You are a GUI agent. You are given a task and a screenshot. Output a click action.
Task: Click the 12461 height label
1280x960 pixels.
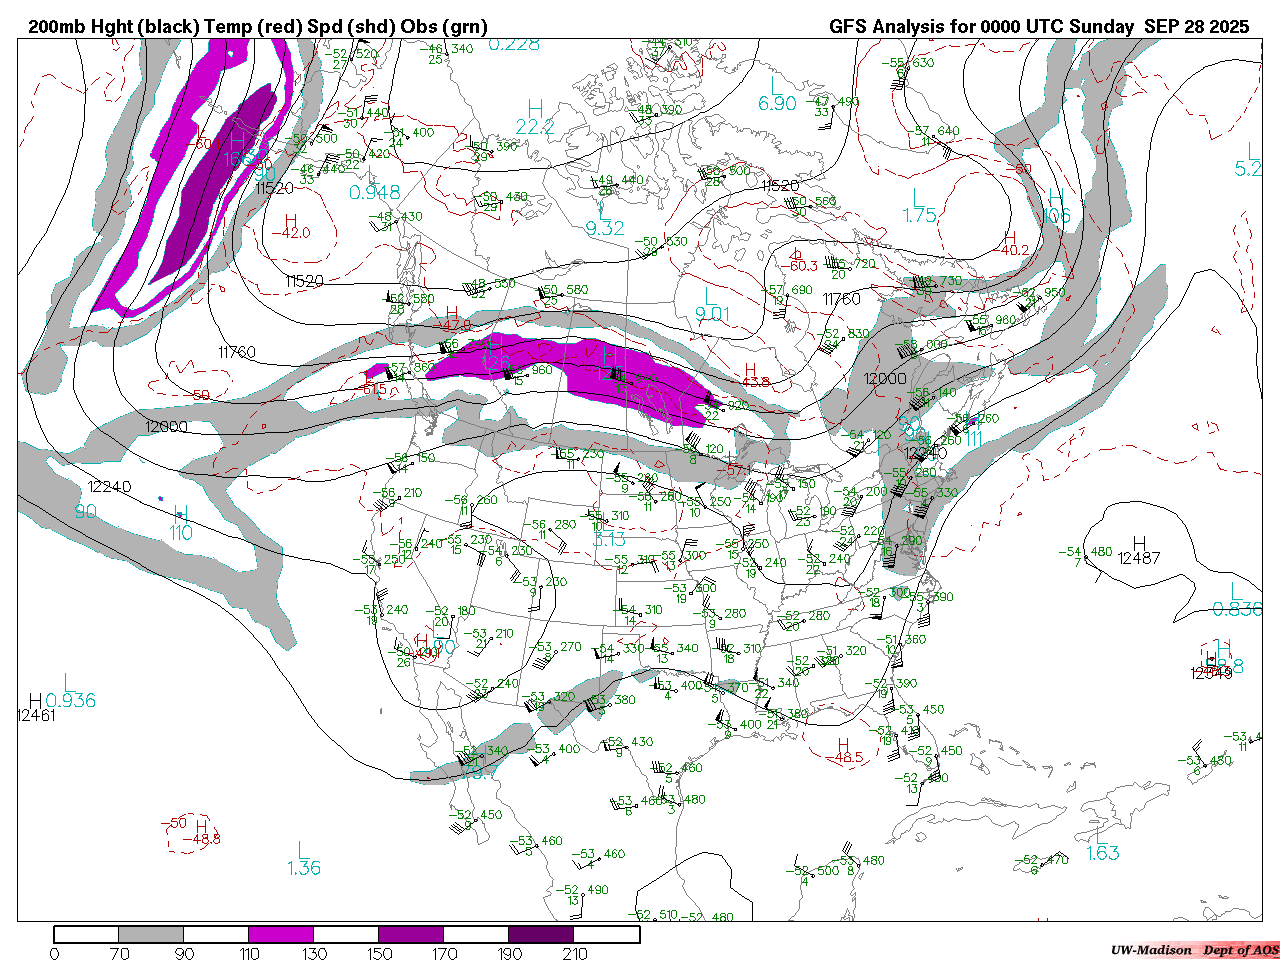pos(36,715)
